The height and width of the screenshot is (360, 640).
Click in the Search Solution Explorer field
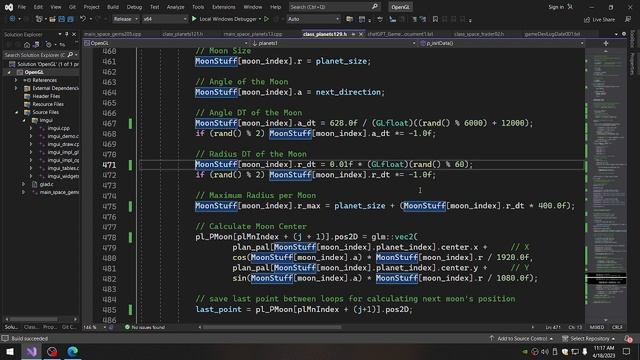[x=34, y=55]
